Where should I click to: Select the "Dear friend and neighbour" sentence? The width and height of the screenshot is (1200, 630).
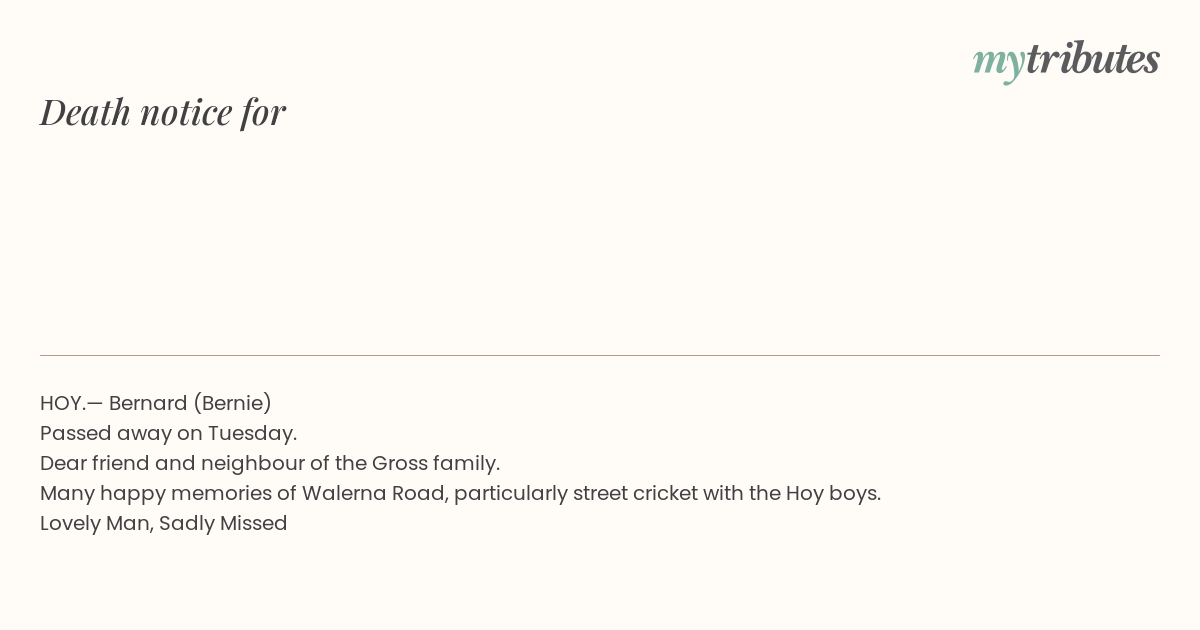point(270,463)
